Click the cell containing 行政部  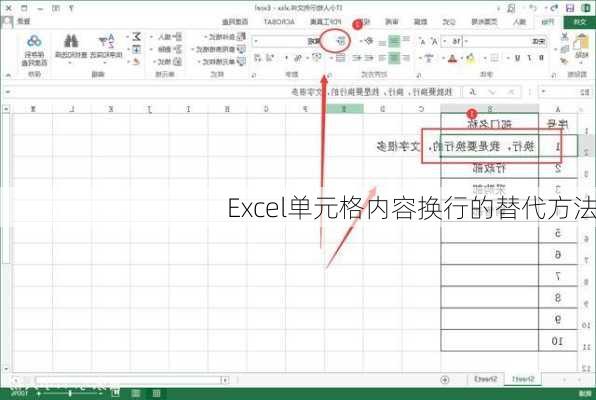click(490, 168)
